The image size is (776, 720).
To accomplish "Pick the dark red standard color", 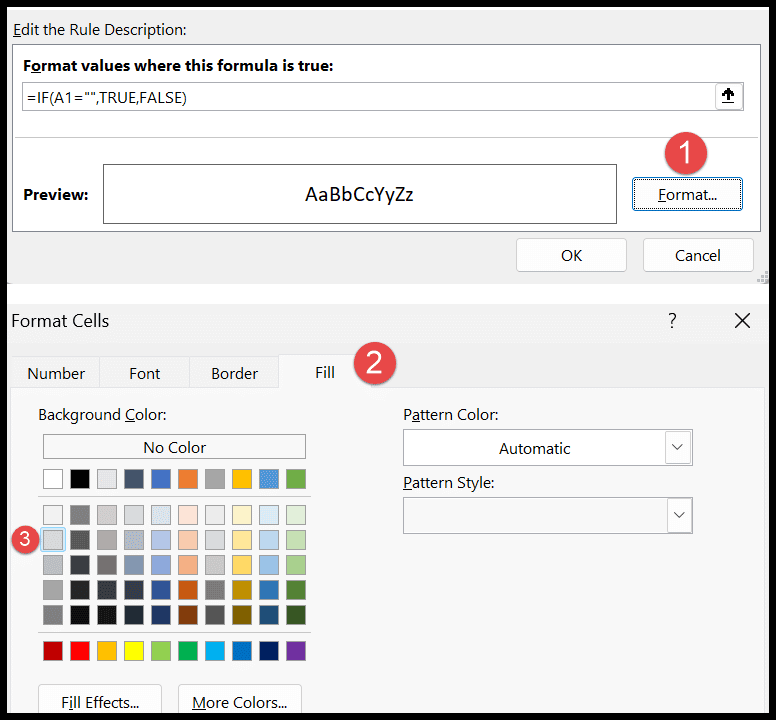I will point(53,651).
